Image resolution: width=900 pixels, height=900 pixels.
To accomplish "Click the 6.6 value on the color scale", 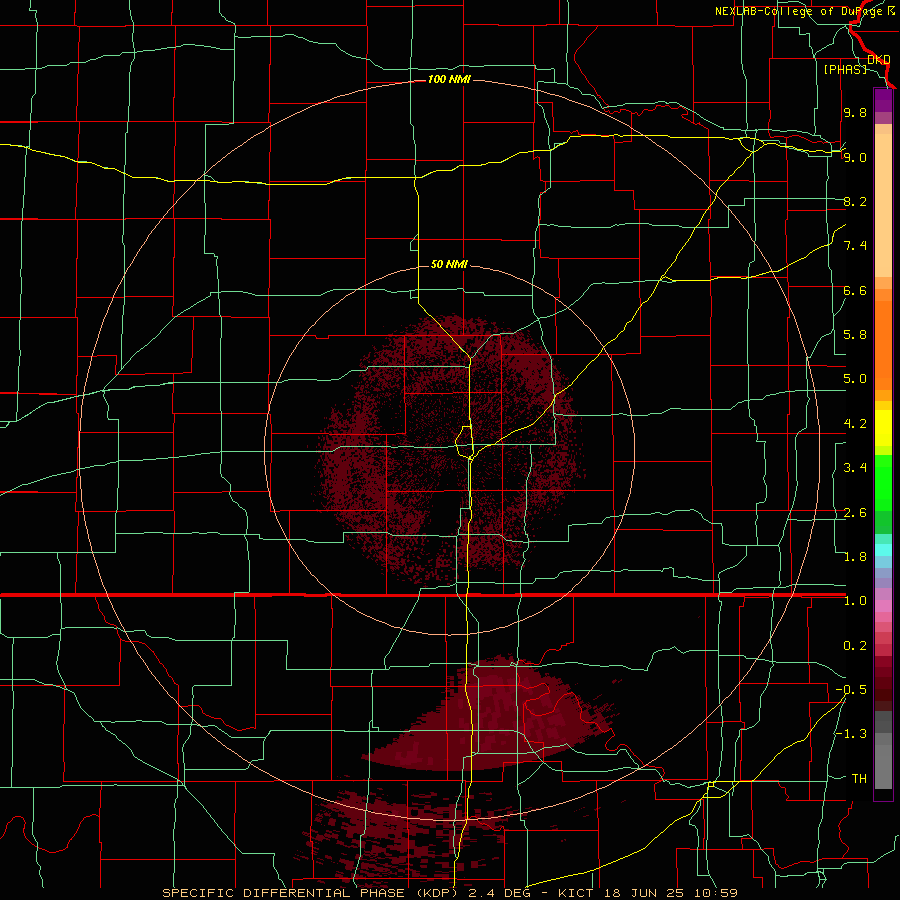I will click(x=855, y=290).
